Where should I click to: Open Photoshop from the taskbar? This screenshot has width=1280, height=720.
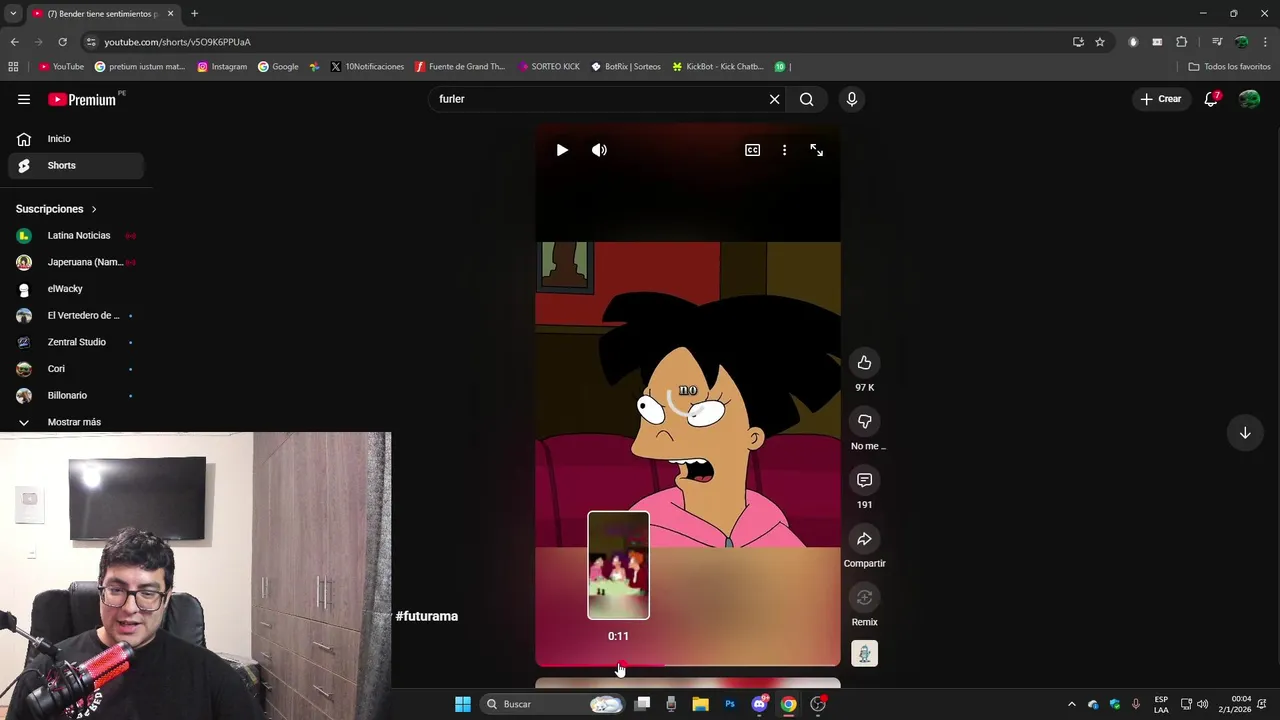(x=730, y=704)
